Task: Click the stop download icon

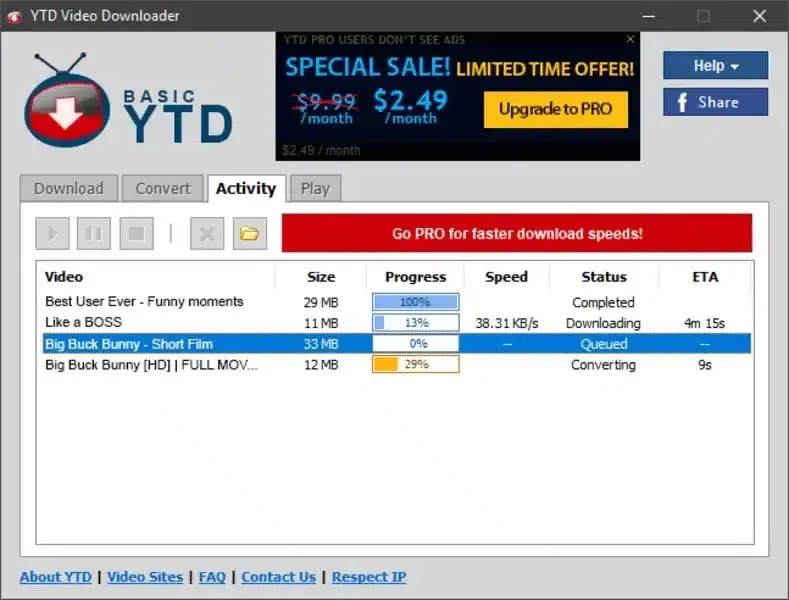Action: coord(136,234)
